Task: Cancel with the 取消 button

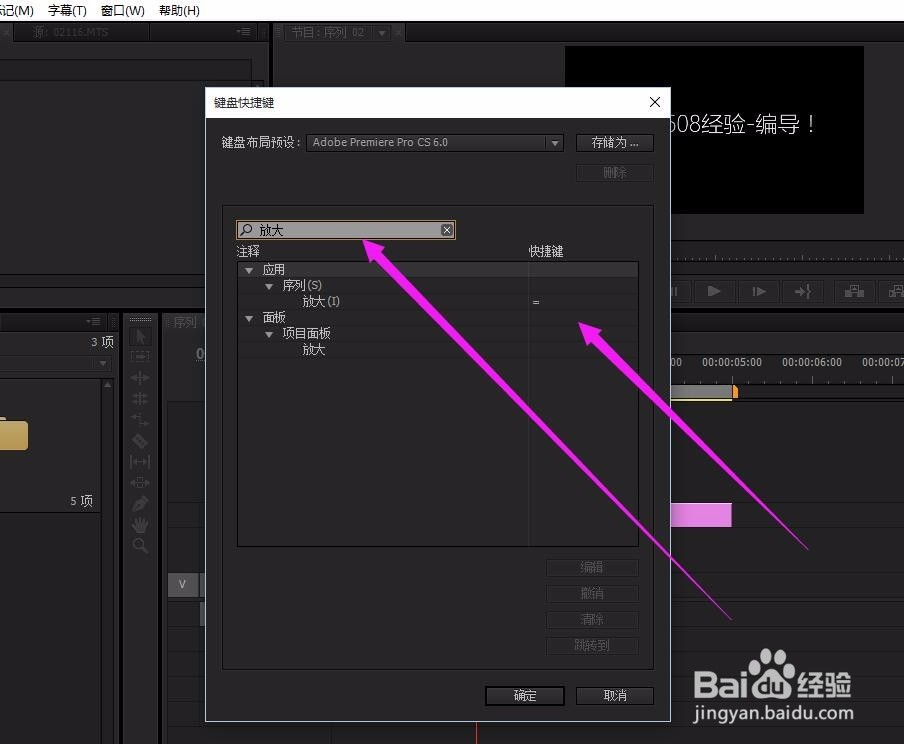Action: pos(615,696)
